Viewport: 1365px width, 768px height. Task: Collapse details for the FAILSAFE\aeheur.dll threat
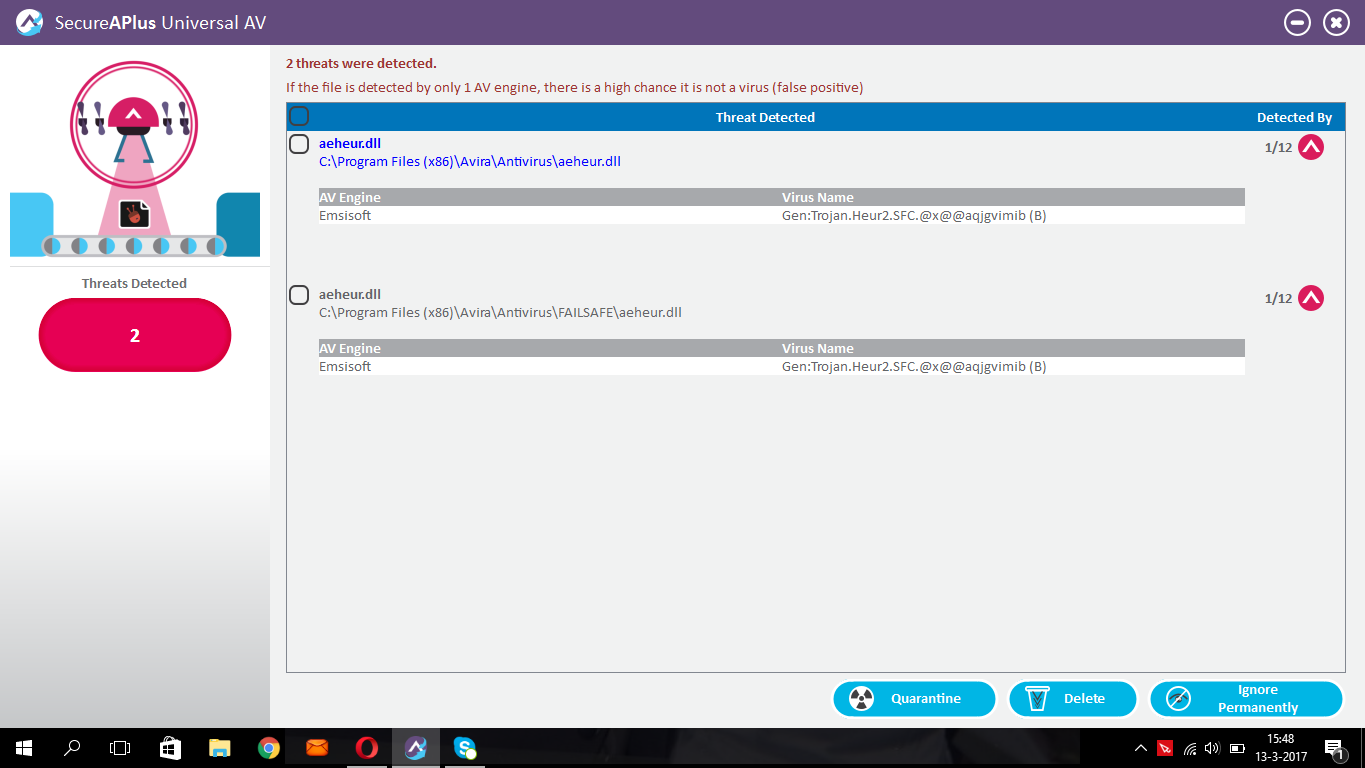[1311, 298]
